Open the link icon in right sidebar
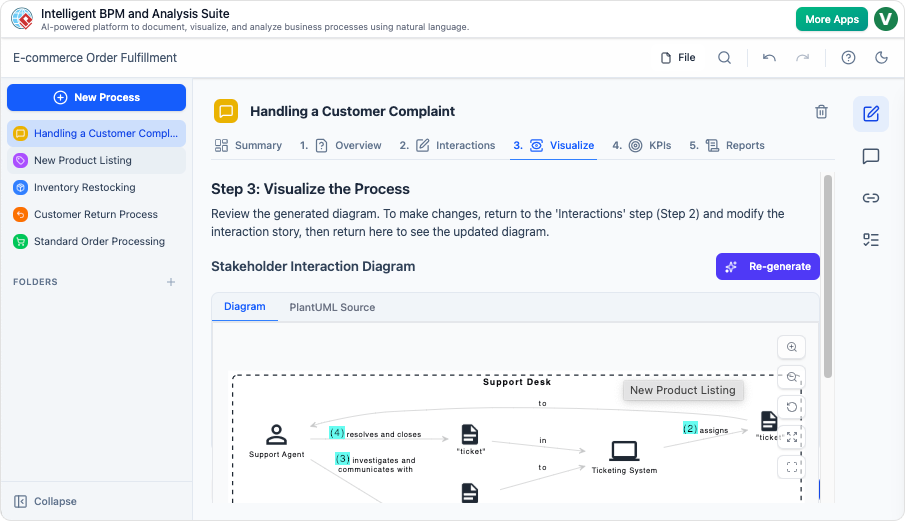Image resolution: width=905 pixels, height=521 pixels. 871,198
